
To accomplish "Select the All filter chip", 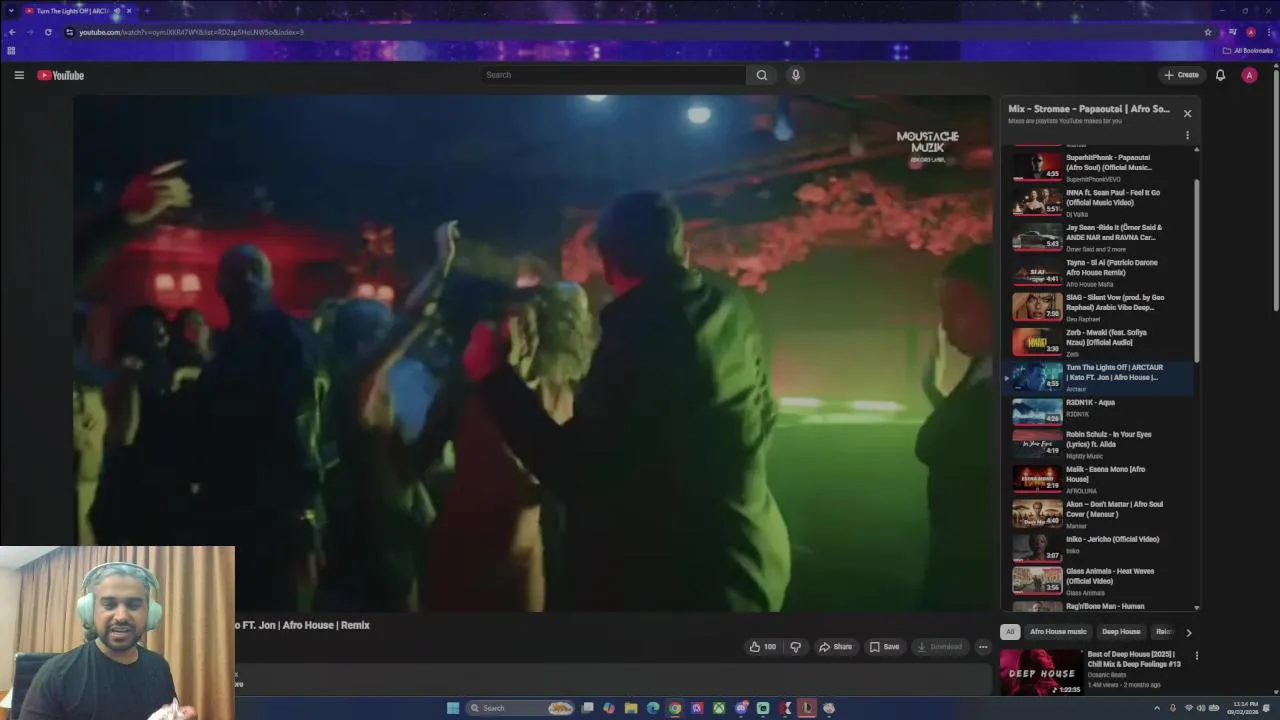I will [x=1010, y=632].
